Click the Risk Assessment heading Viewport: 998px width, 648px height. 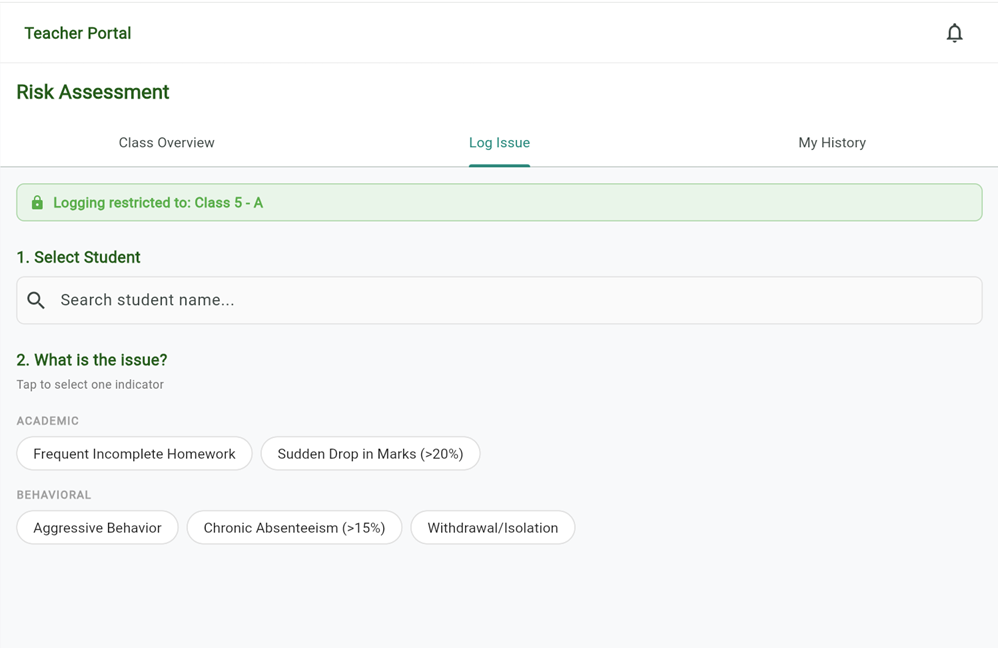click(x=93, y=92)
